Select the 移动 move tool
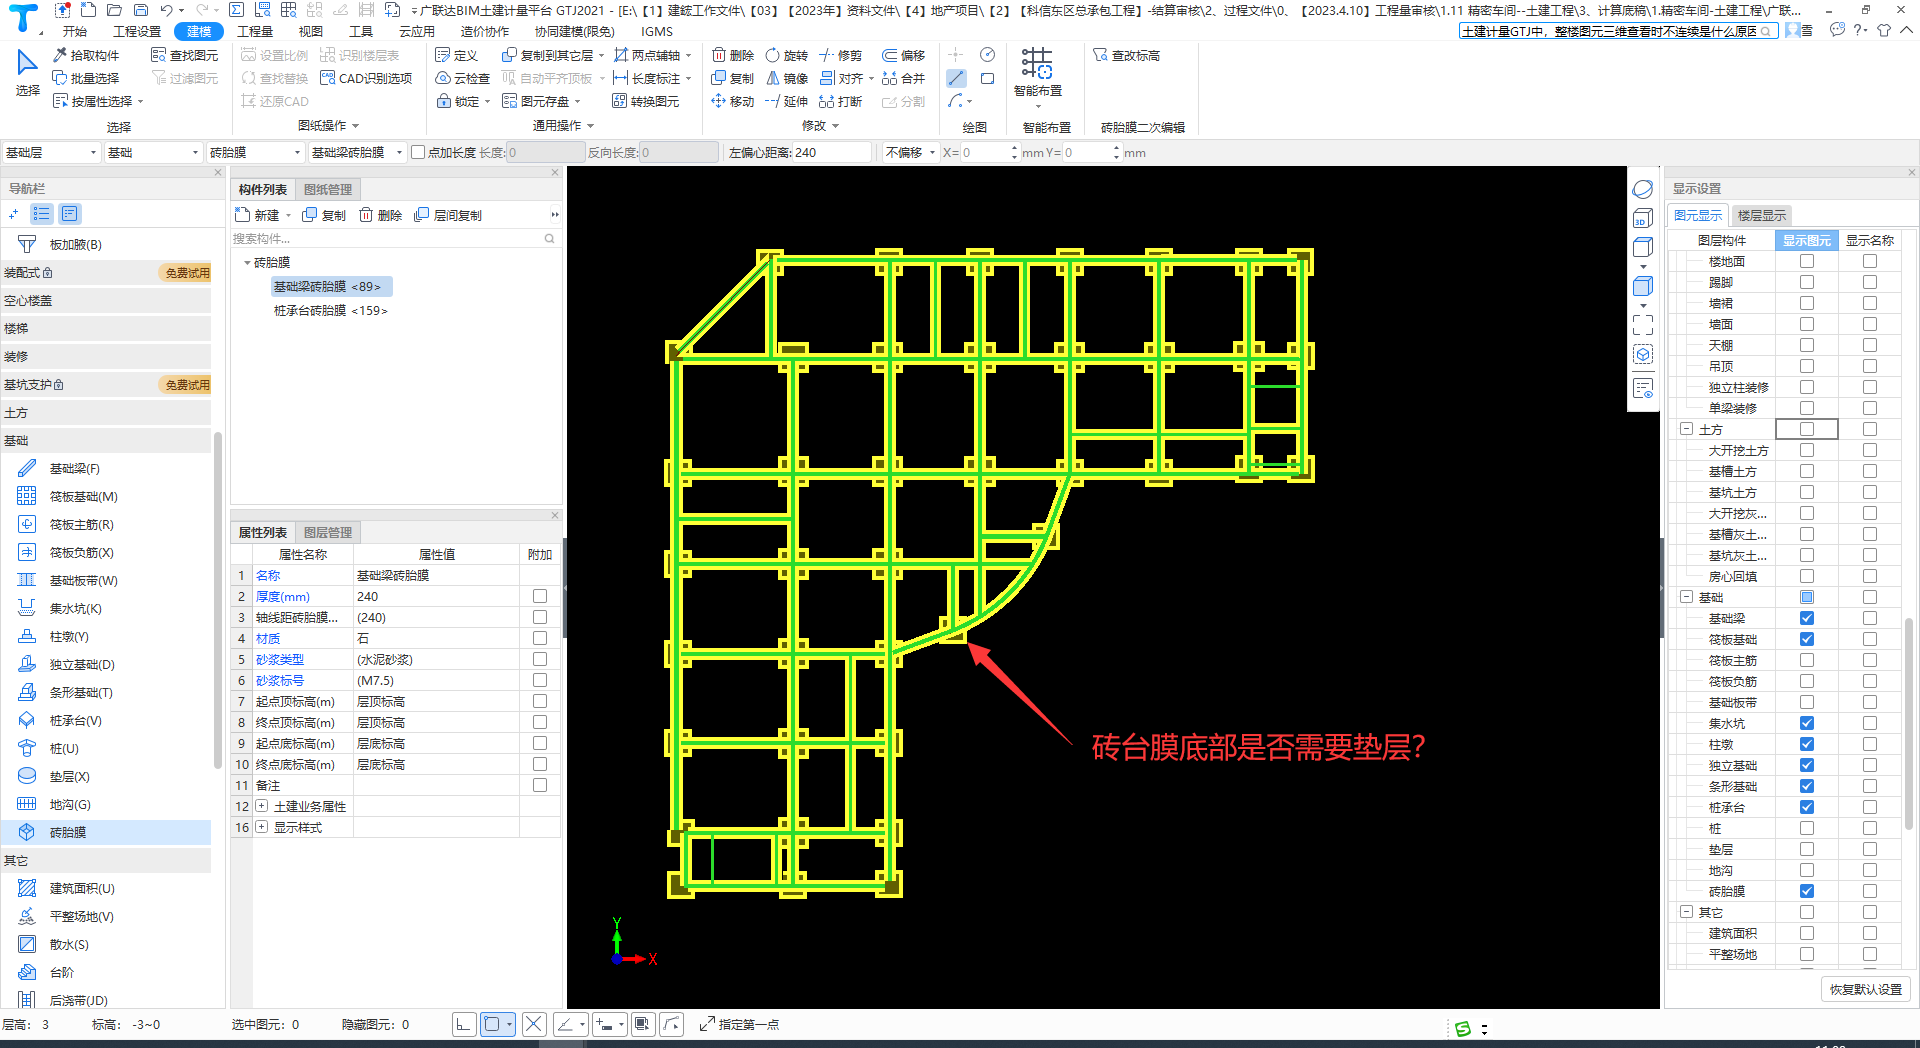The height and width of the screenshot is (1048, 1920). 733,101
